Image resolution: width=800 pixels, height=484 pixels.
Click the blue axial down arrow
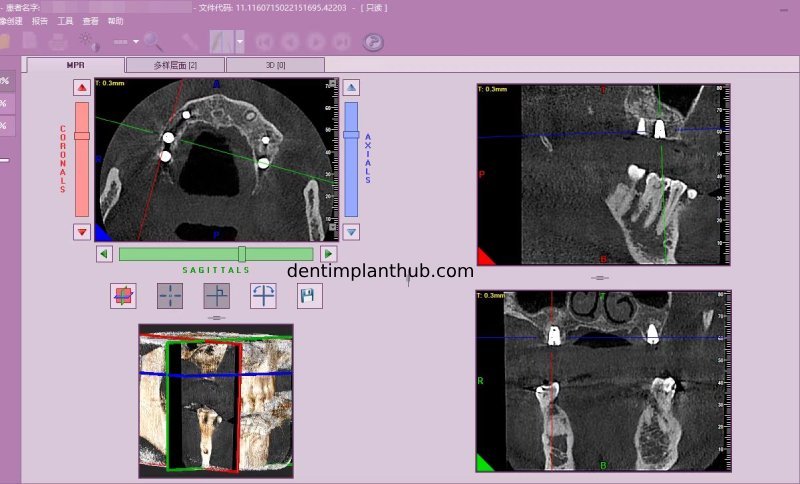[x=351, y=232]
